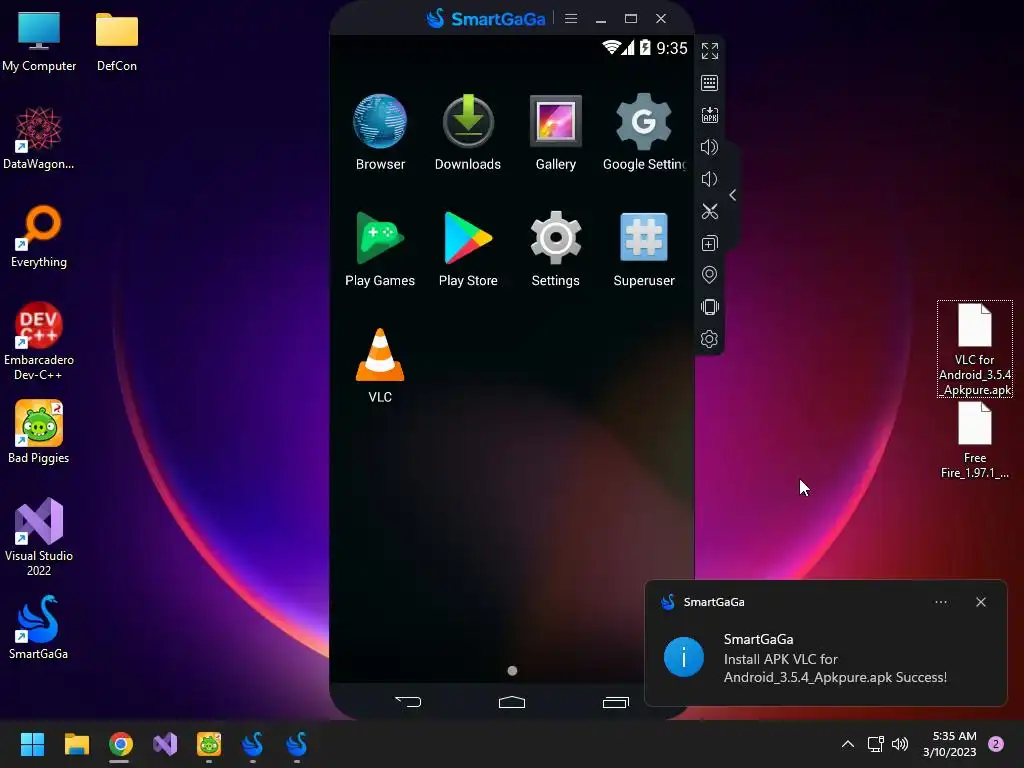Open SmartGaGa sidebar settings gear
Image resolution: width=1024 pixels, height=768 pixels.
click(710, 339)
